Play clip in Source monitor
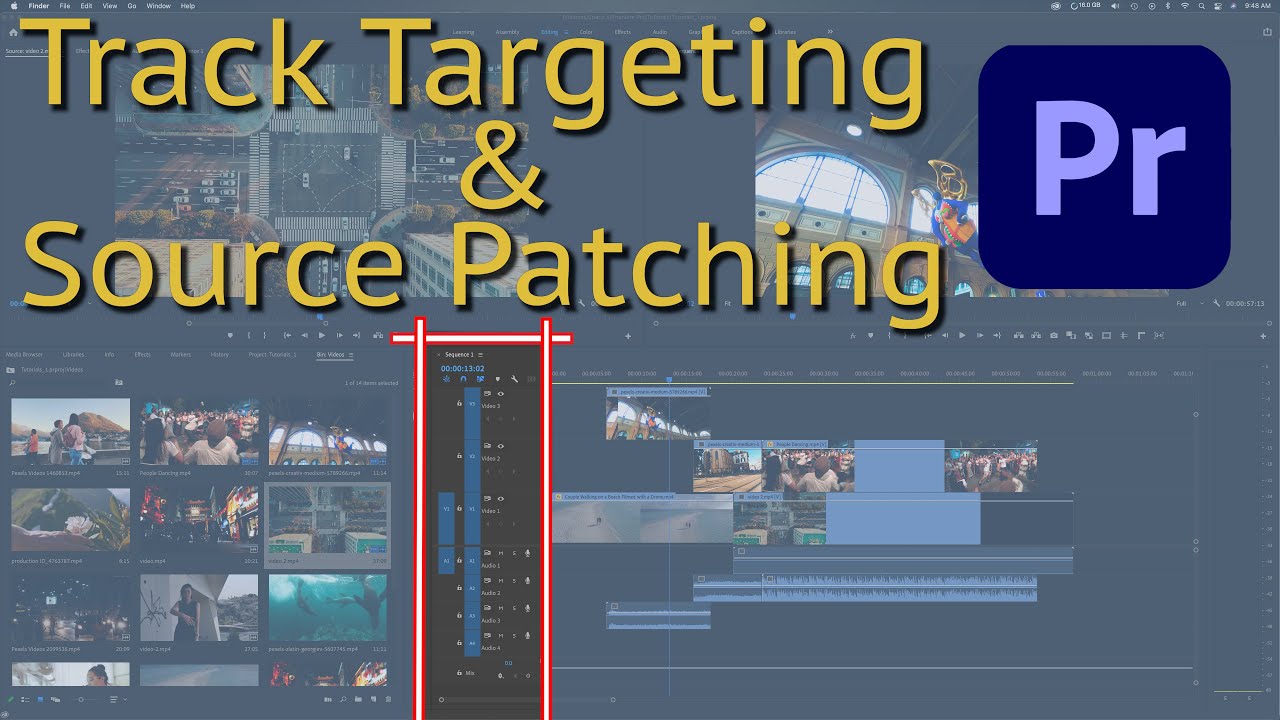This screenshot has height=720, width=1280. (321, 336)
